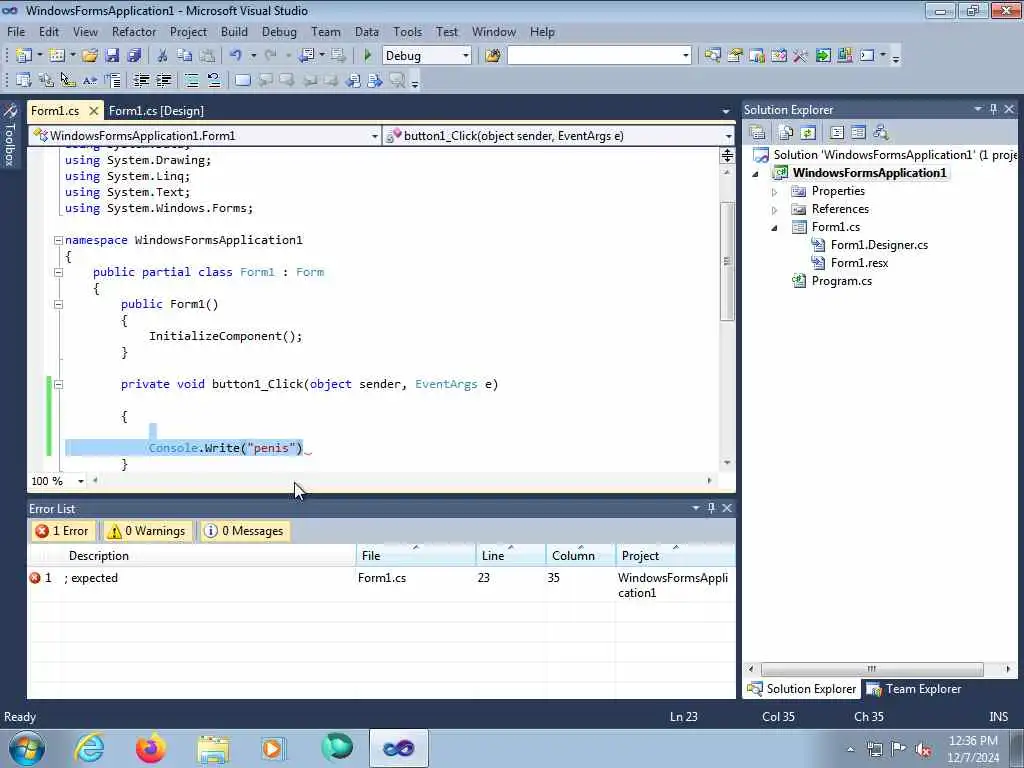Open the WindowsFormsApplication1.Form1 class dropdown

(x=375, y=136)
